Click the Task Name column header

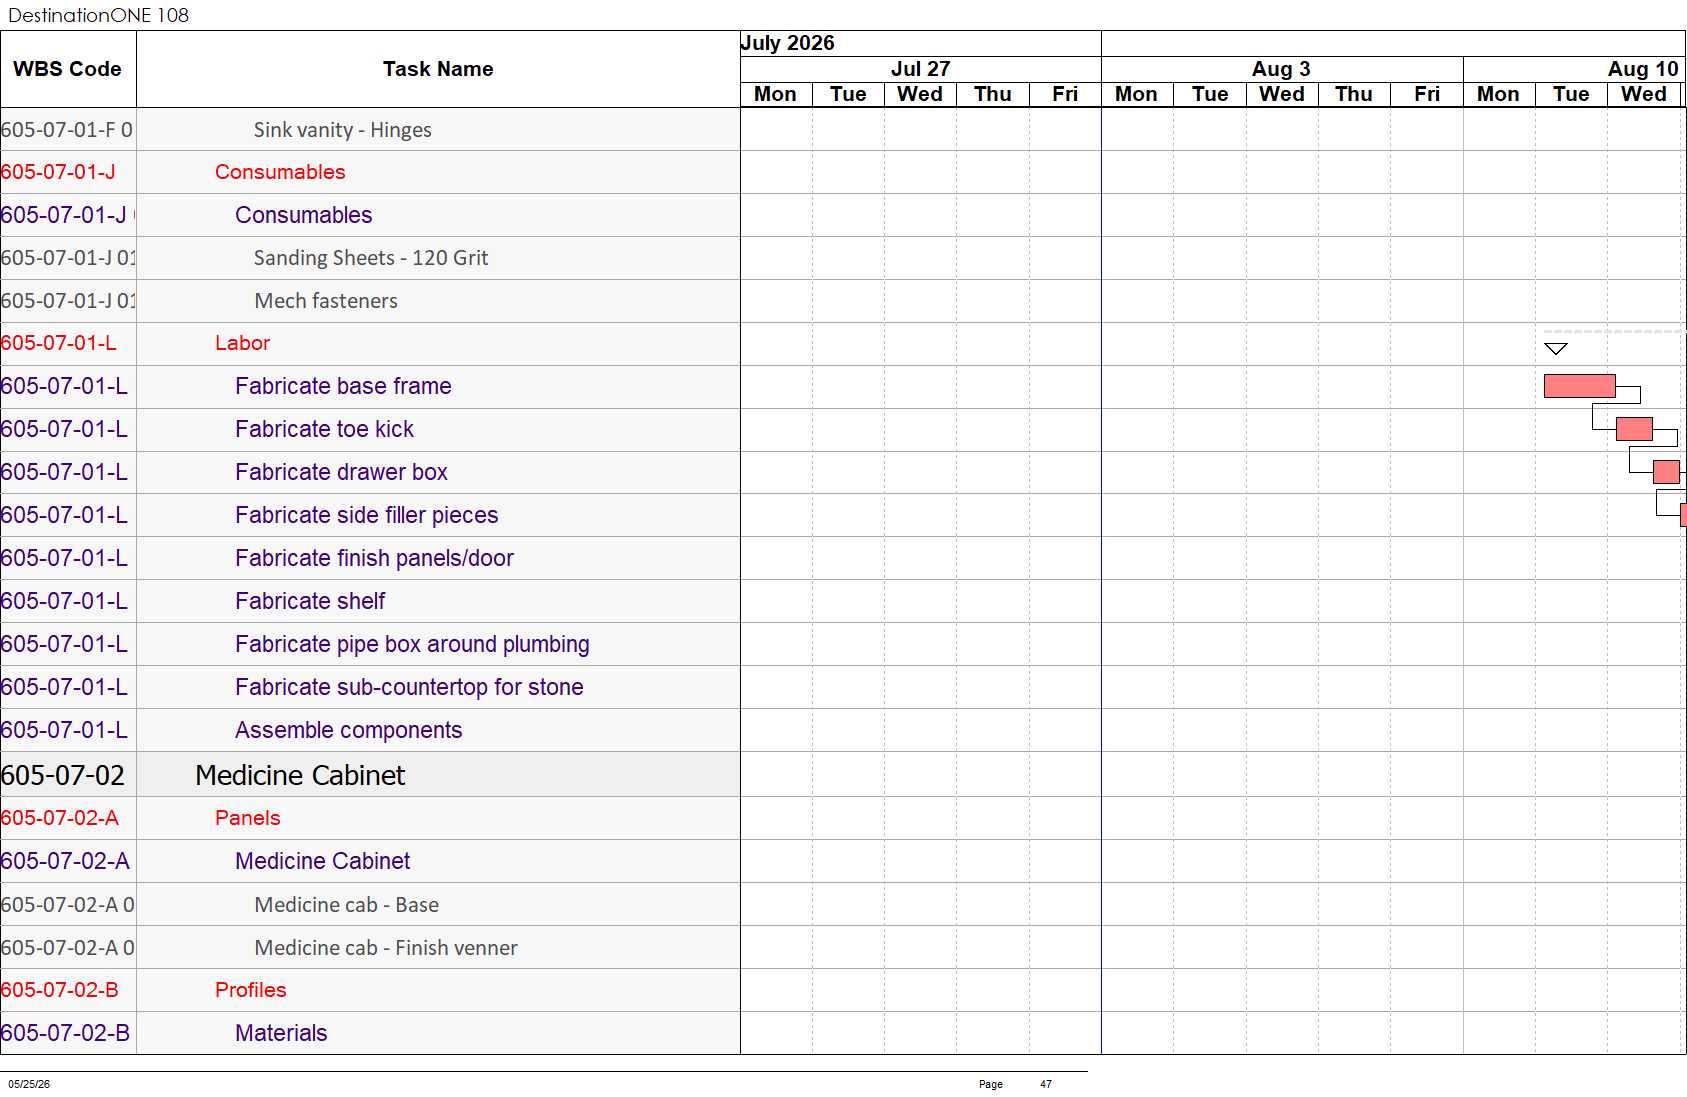point(438,69)
